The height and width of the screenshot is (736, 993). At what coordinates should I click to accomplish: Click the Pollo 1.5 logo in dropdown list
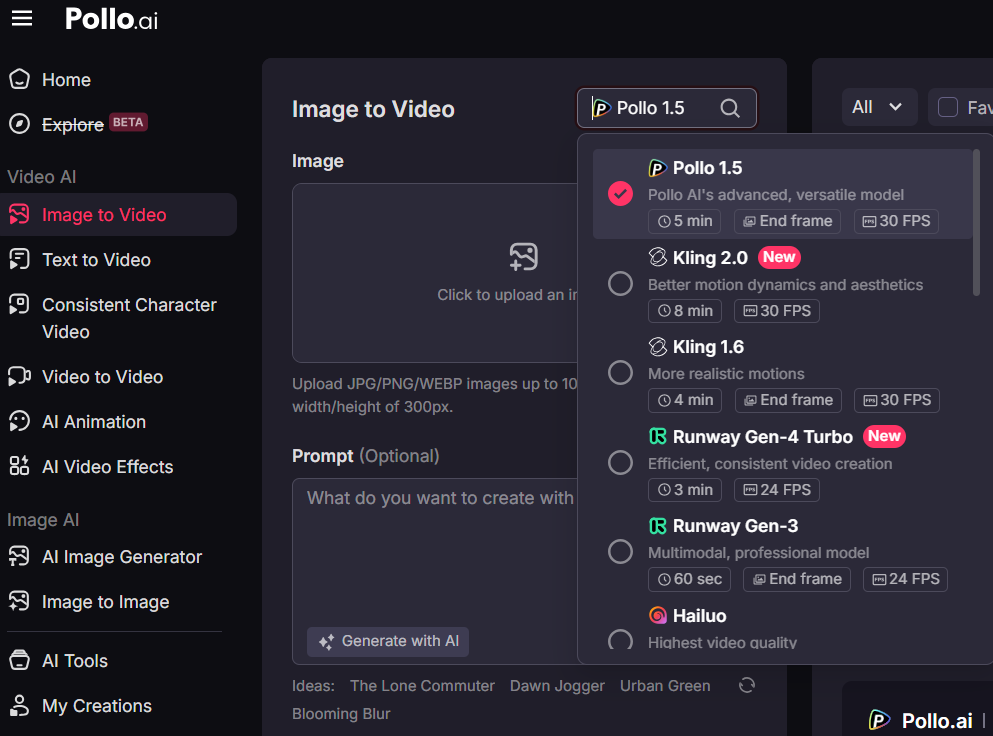click(657, 168)
